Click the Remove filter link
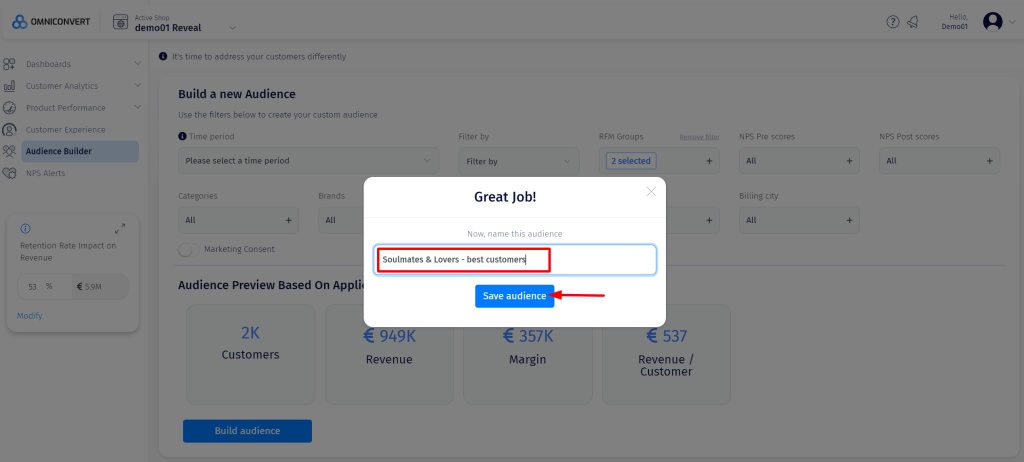This screenshot has width=1024, height=462. [x=699, y=137]
